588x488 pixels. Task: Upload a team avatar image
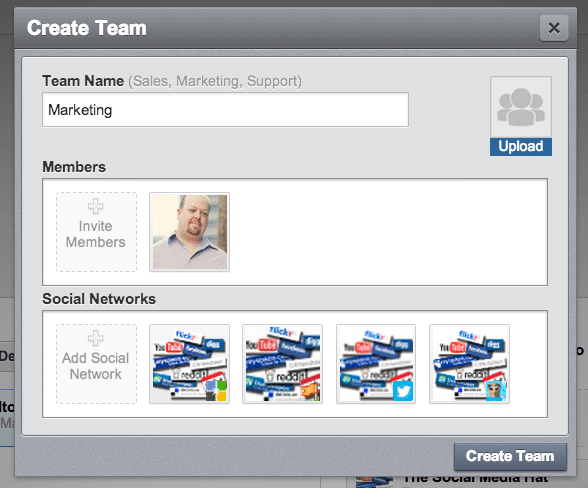coord(520,146)
